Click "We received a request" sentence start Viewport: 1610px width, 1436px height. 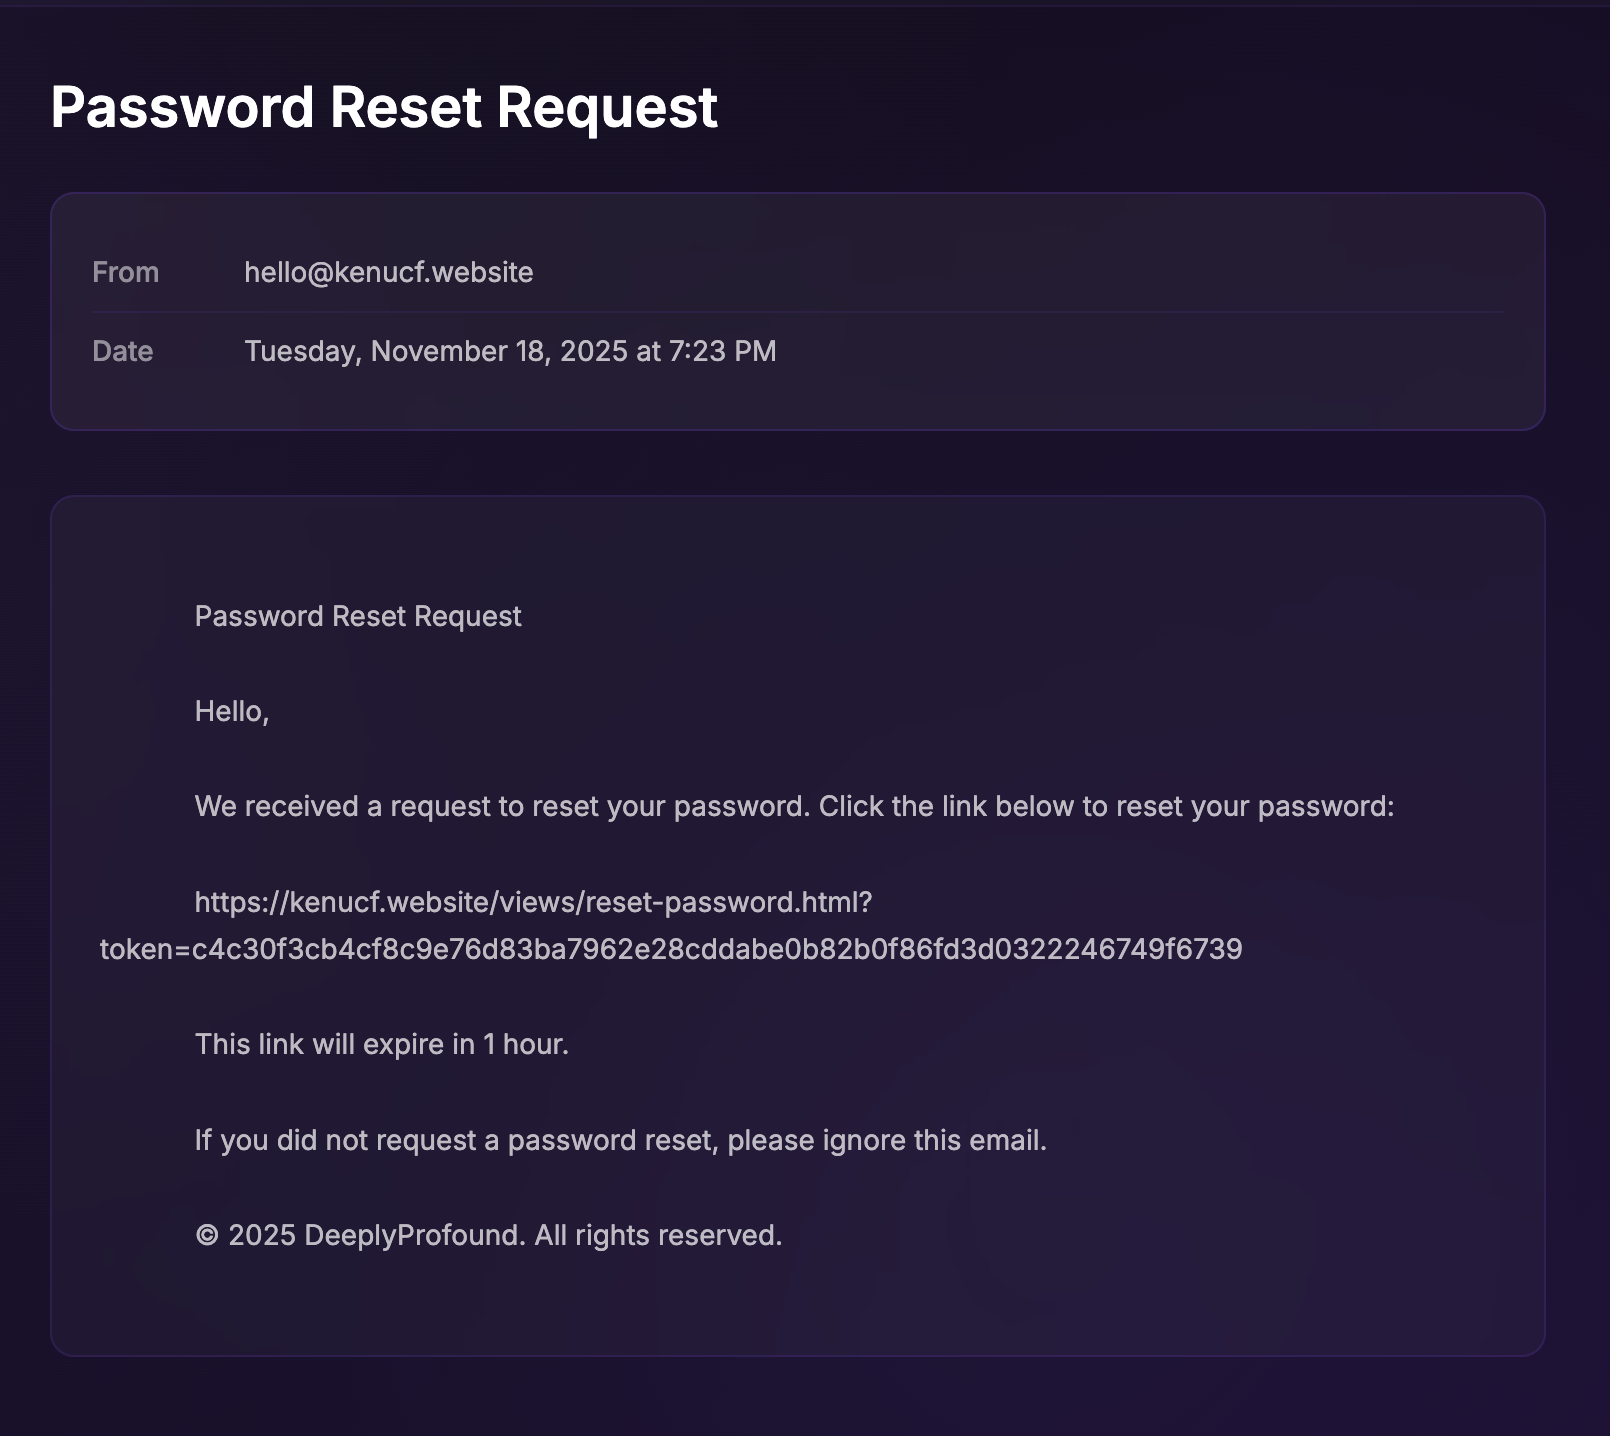coord(288,806)
